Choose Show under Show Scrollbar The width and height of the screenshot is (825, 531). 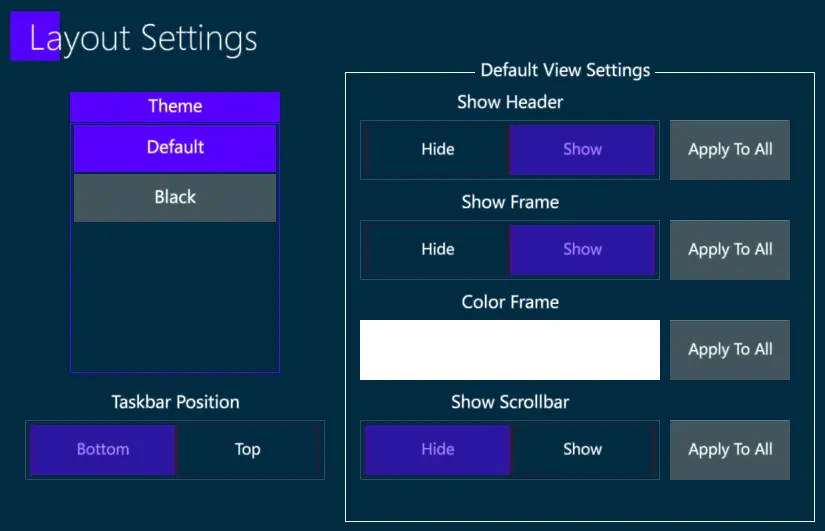(582, 450)
